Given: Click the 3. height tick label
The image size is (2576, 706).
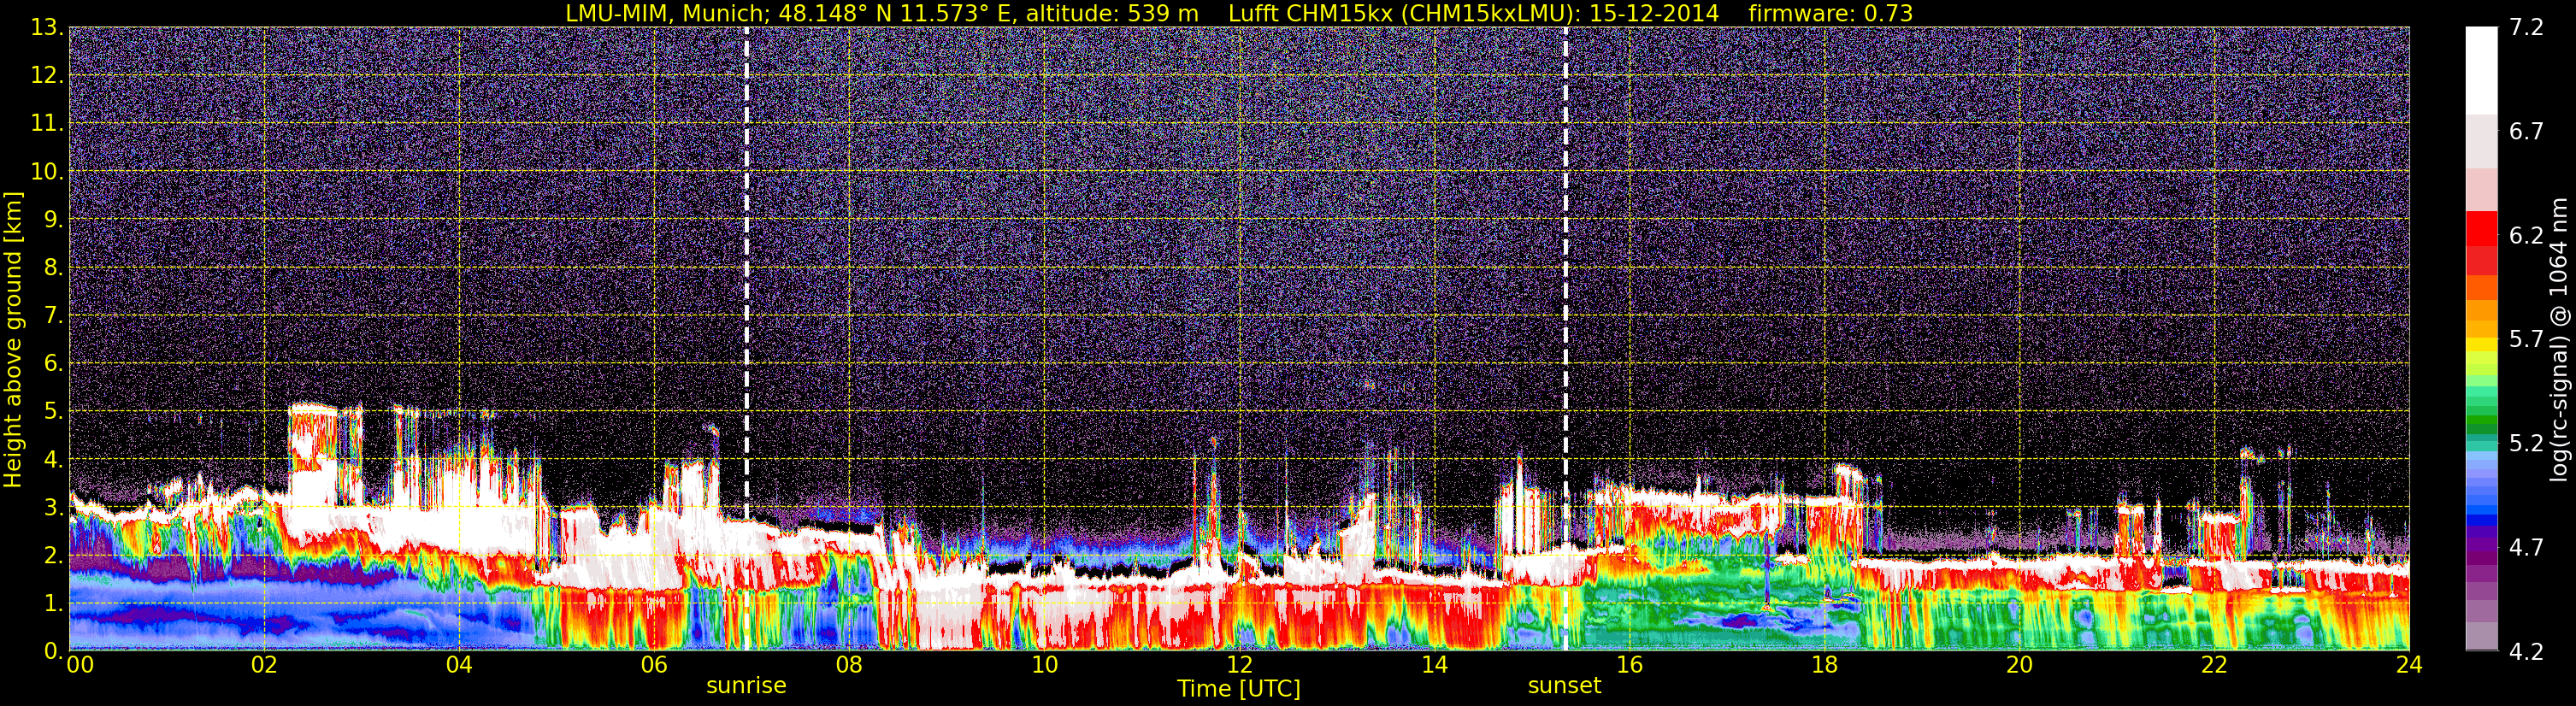Looking at the screenshot, I should click(x=53, y=508).
